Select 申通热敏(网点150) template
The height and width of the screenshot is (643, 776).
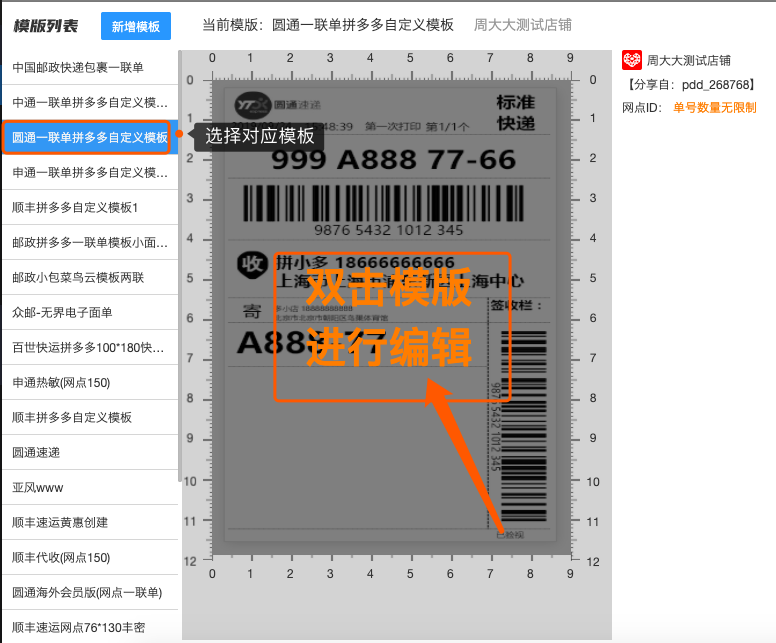tap(61, 382)
